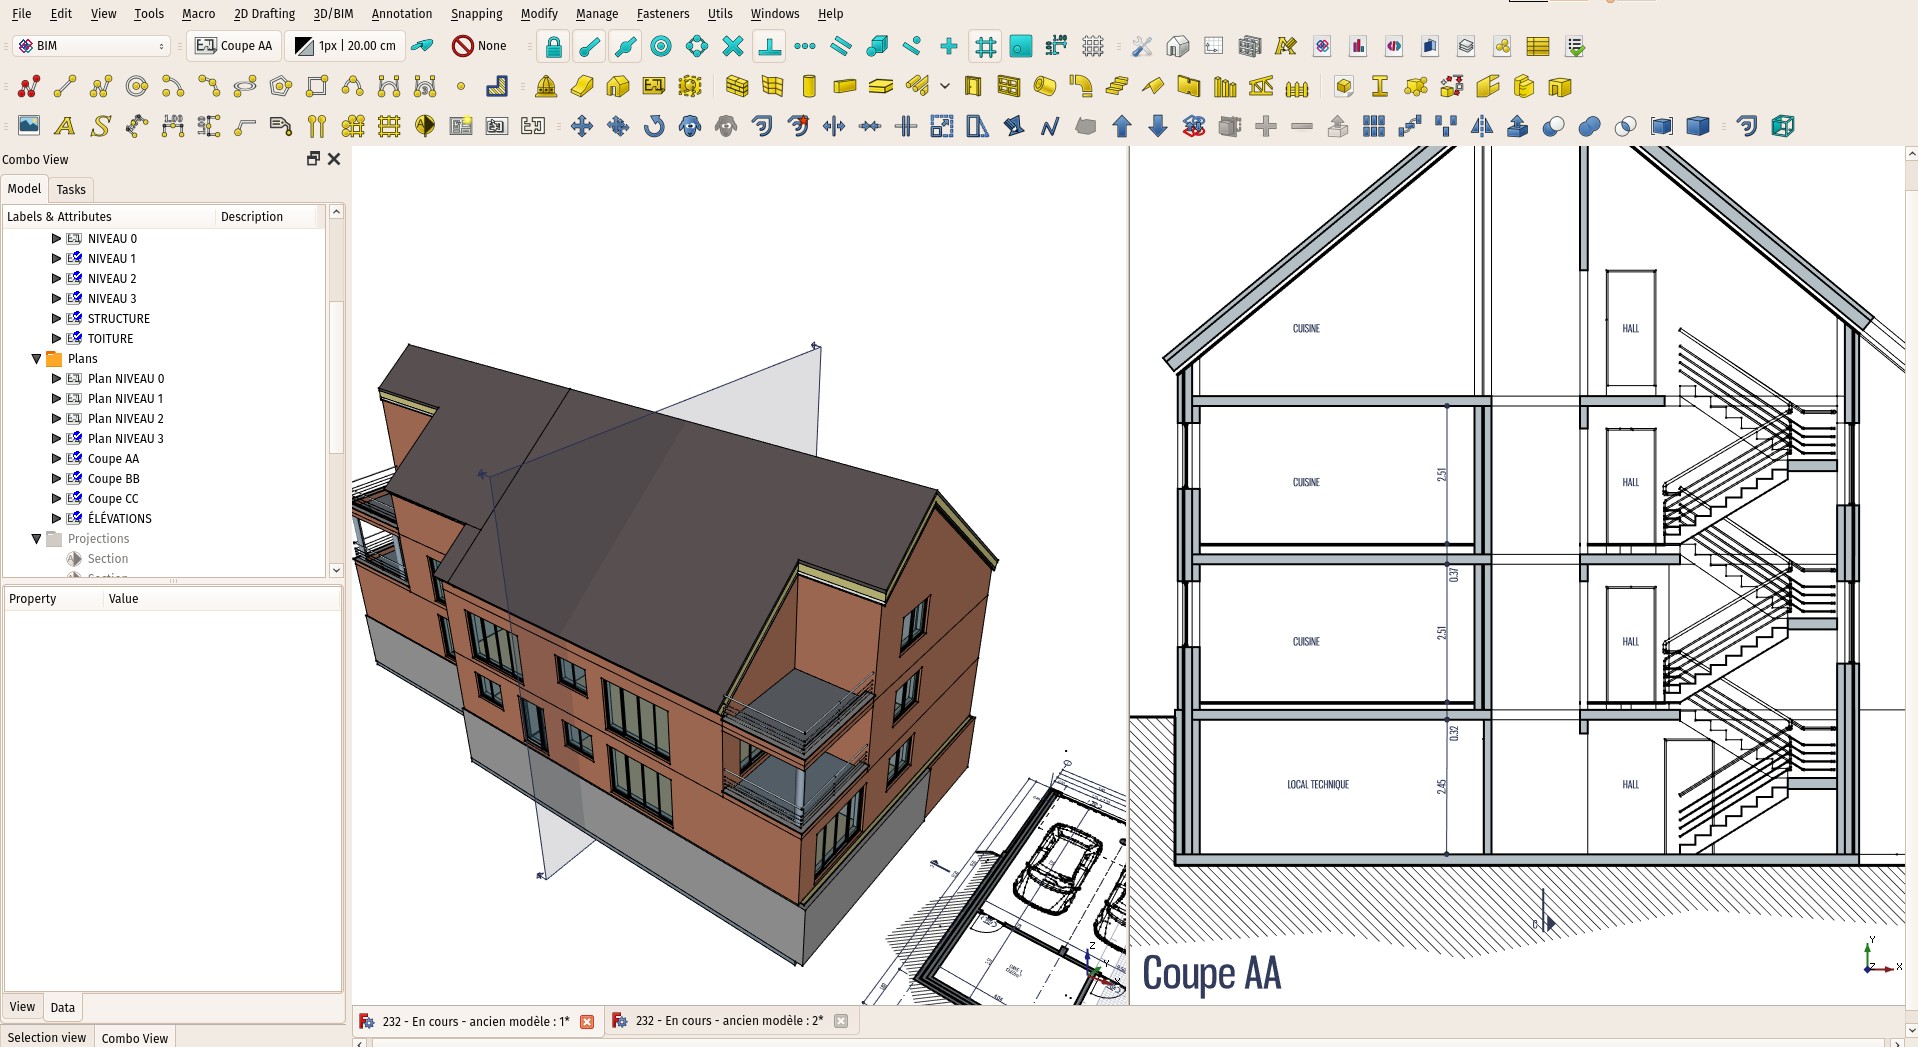This screenshot has height=1047, width=1918.
Task: Open the Snapping menu
Action: tap(476, 14)
